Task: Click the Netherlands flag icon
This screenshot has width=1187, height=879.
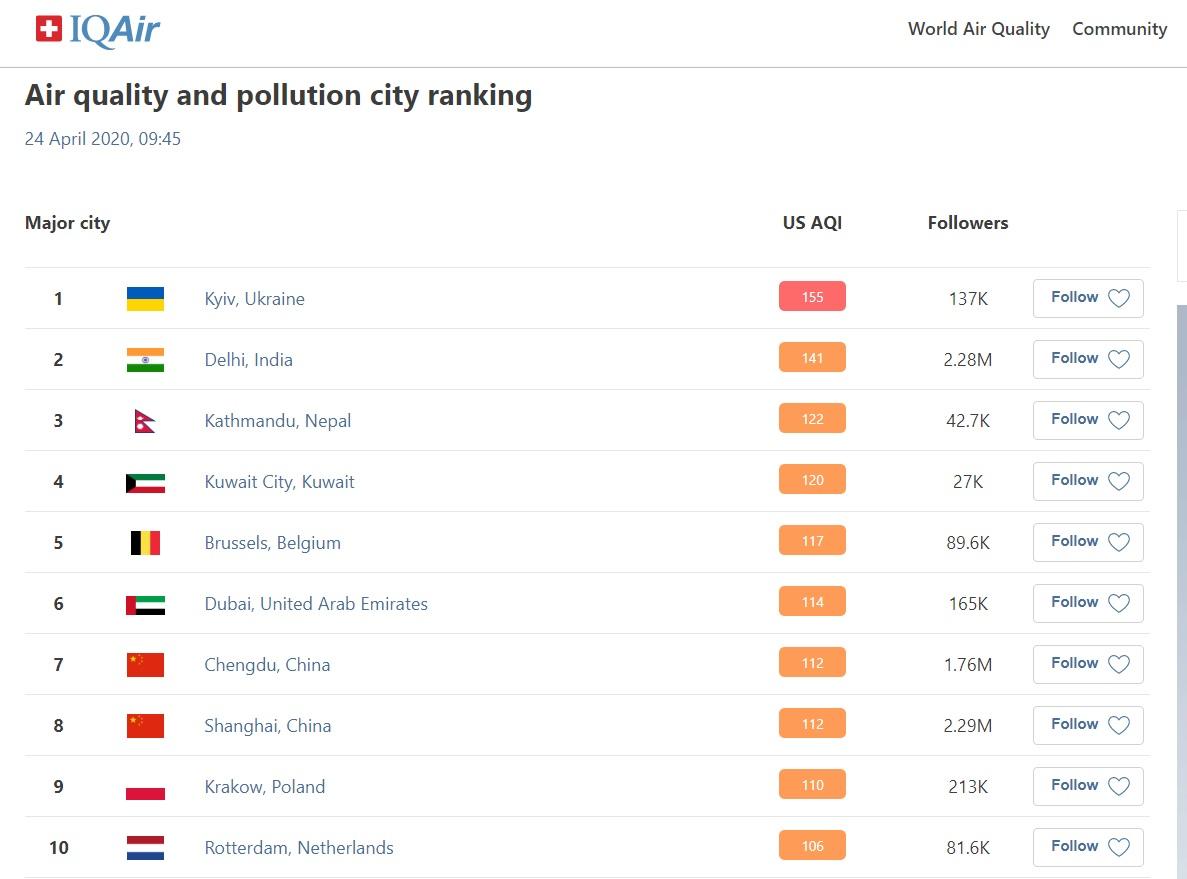Action: pos(145,848)
